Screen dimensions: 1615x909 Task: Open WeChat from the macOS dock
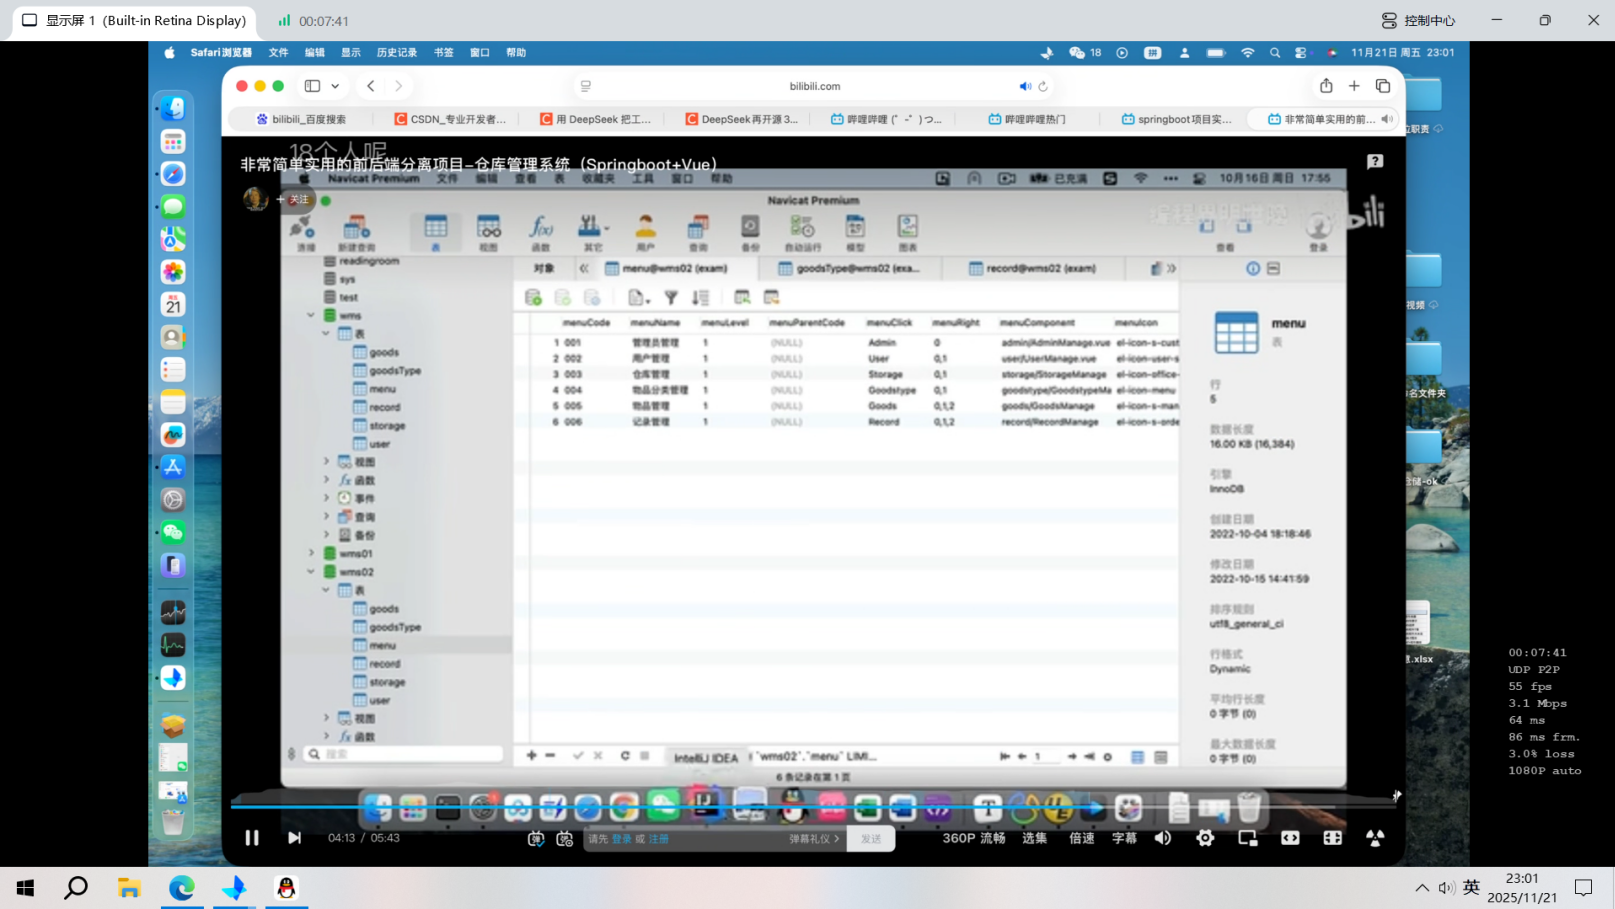pos(173,532)
